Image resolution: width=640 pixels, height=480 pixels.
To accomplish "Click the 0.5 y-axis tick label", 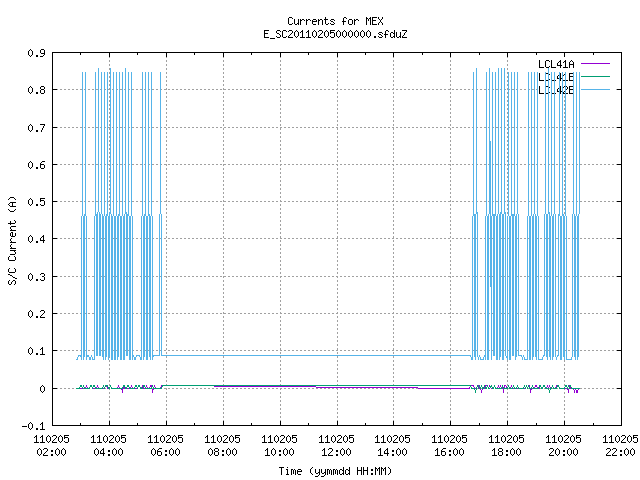I will pos(36,202).
